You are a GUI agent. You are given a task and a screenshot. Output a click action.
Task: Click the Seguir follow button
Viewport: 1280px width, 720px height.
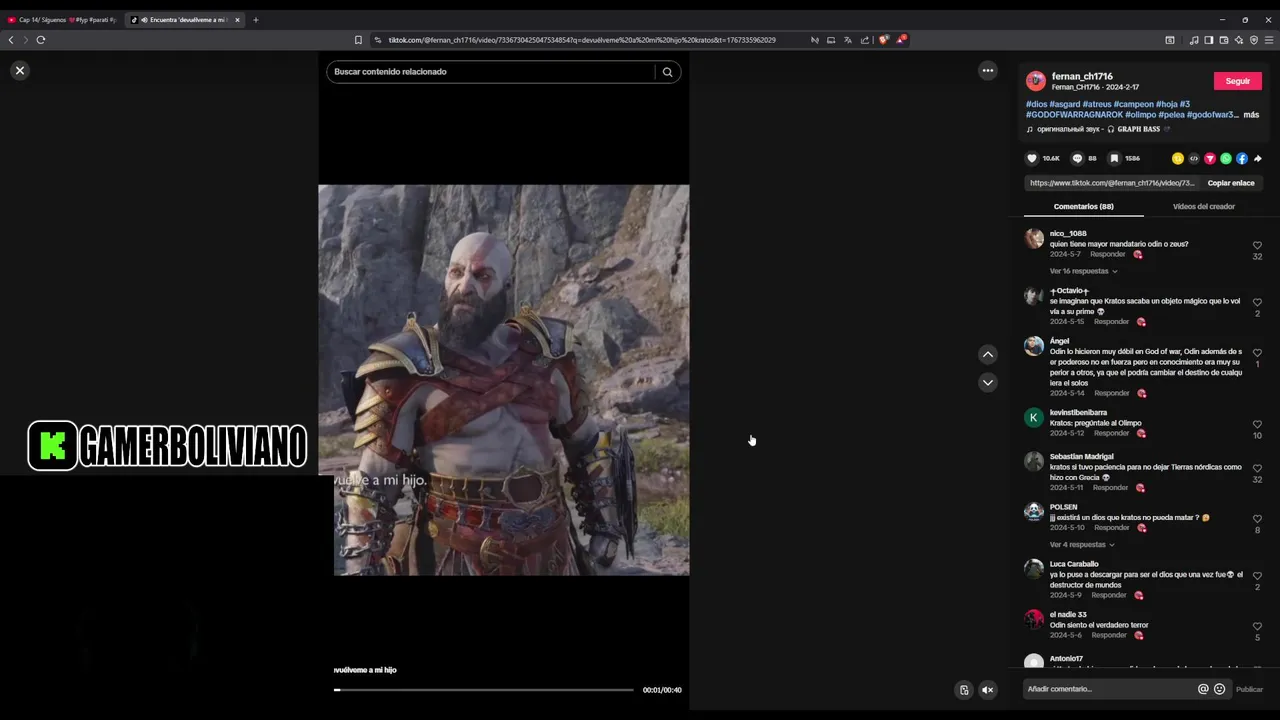click(x=1237, y=81)
